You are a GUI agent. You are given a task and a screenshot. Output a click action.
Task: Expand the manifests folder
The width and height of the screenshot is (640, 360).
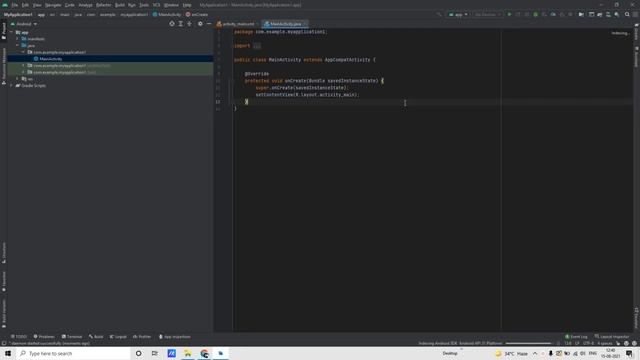pos(18,39)
